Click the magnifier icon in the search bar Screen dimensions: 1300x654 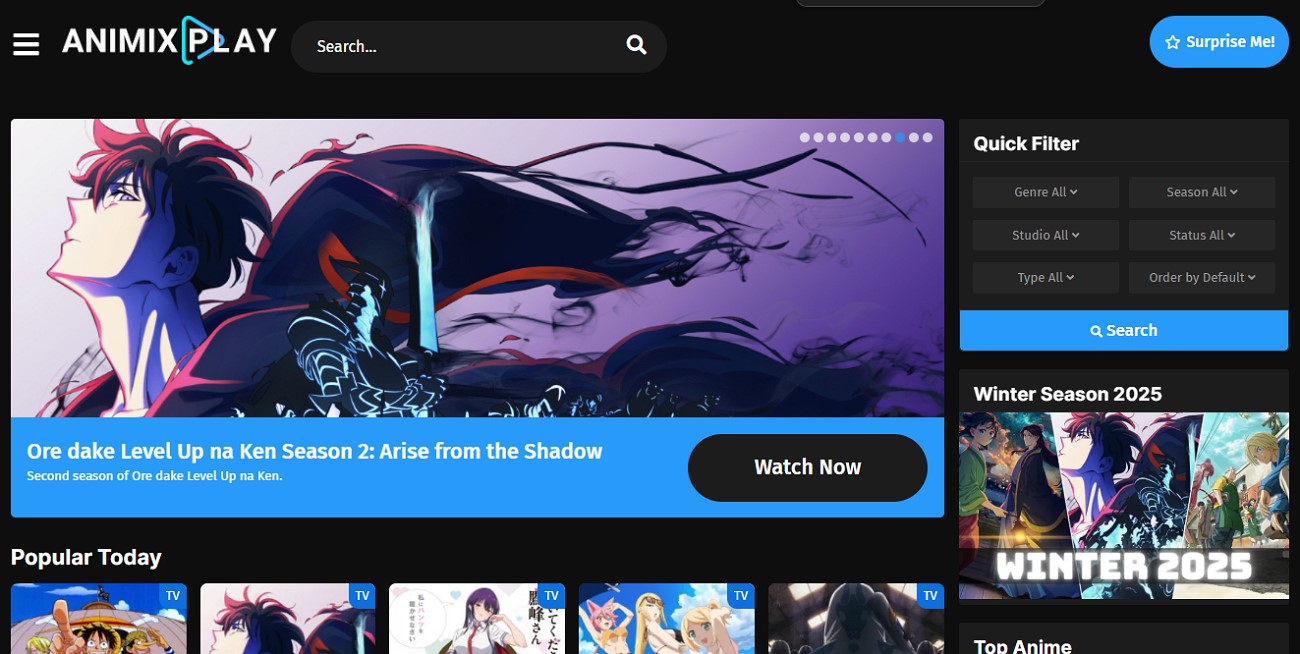point(636,45)
